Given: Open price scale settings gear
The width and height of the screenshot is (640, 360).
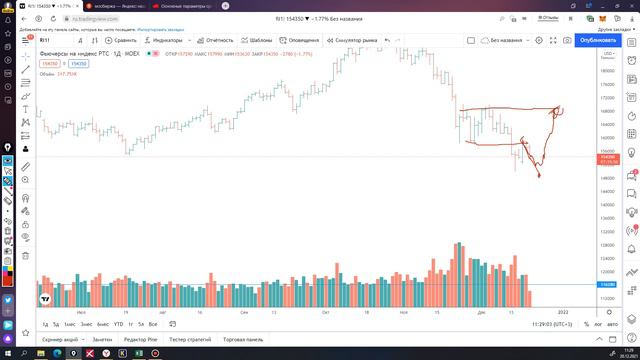Looking at the screenshot, I should pyautogui.click(x=609, y=312).
